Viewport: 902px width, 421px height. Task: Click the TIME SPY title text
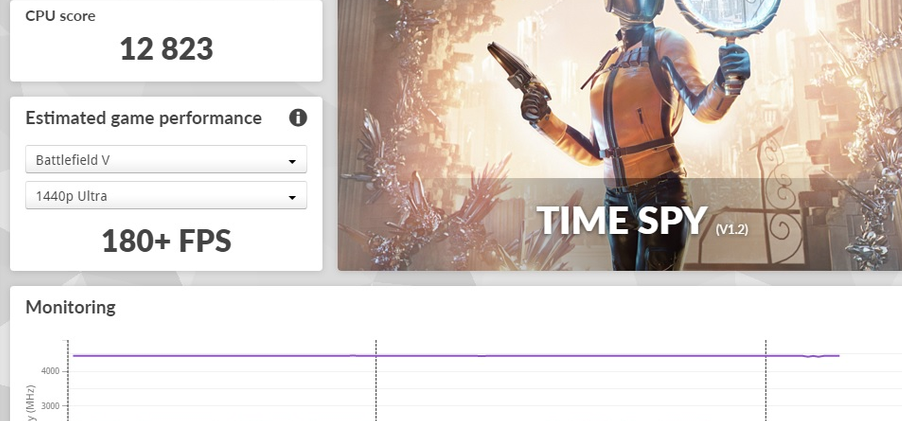pos(622,220)
